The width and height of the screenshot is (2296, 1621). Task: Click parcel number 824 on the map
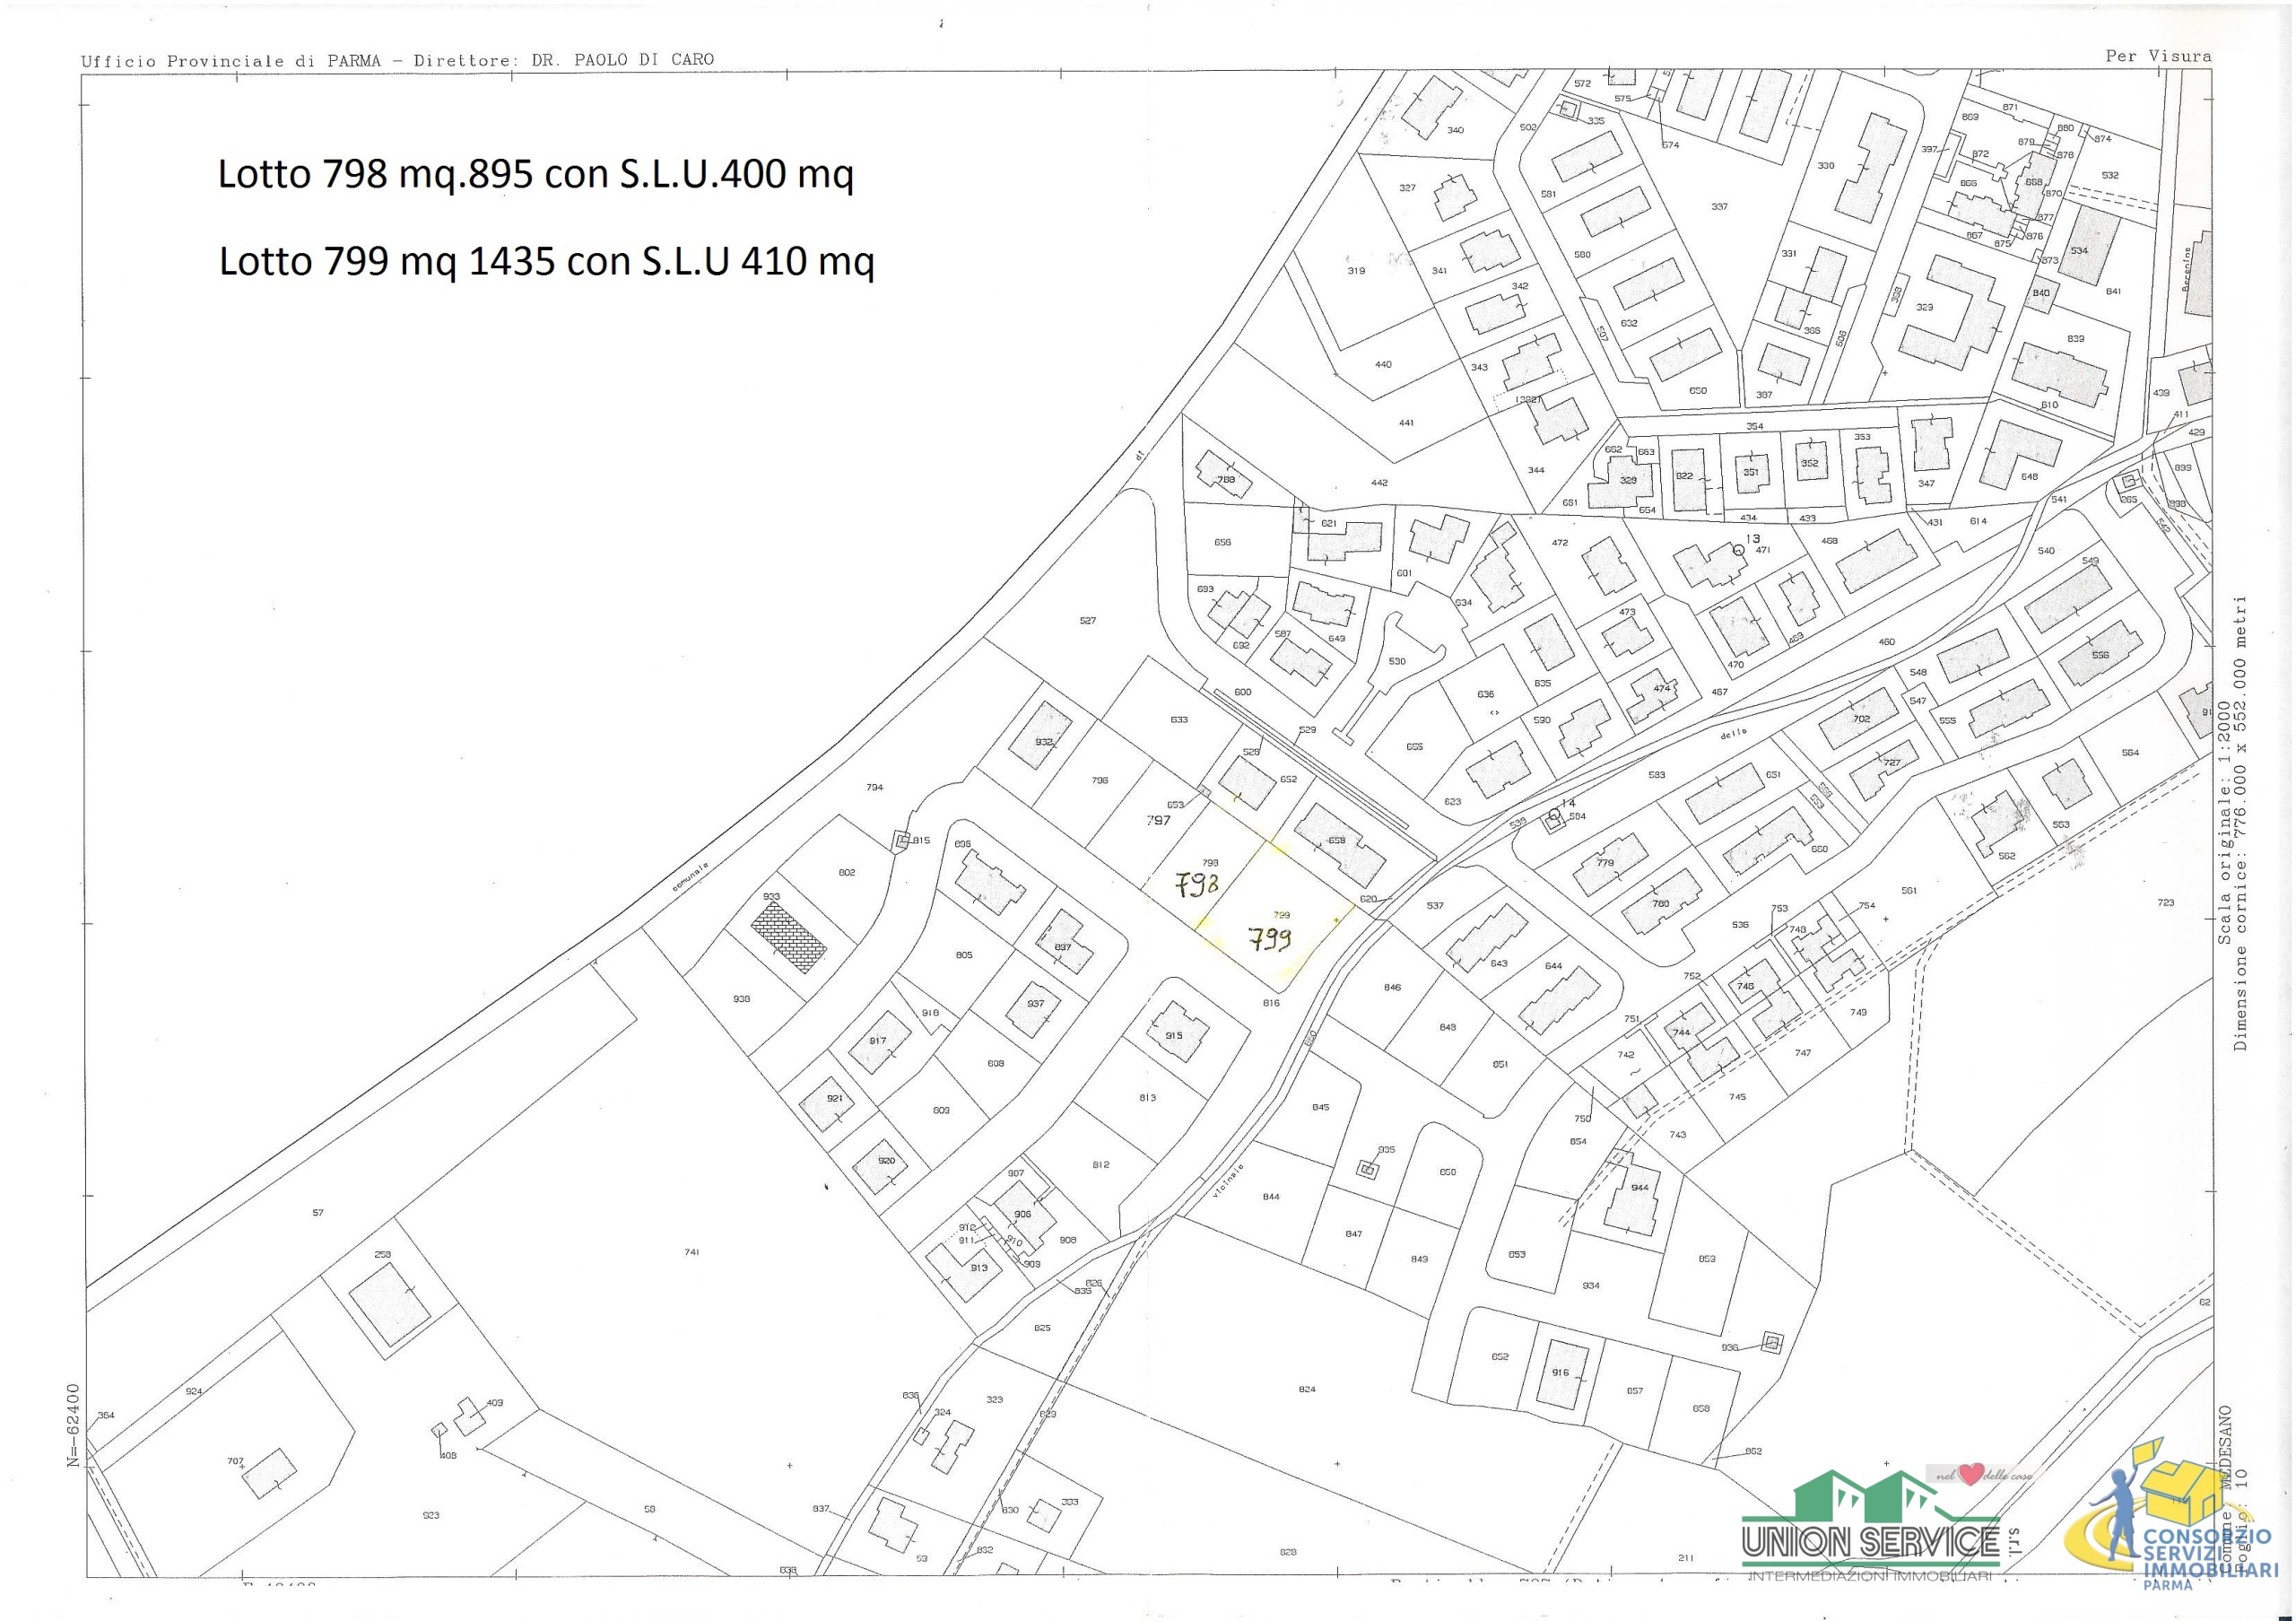[1306, 1389]
